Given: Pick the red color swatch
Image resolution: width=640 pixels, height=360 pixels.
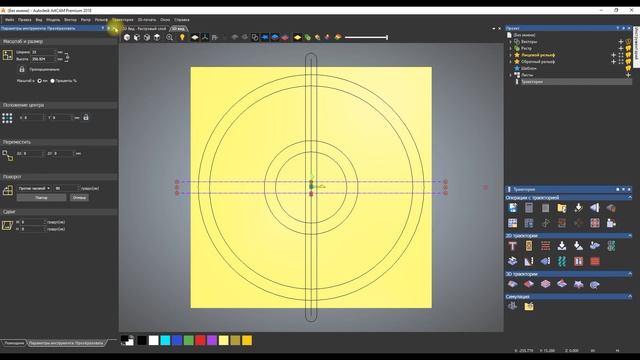Looking at the screenshot, I should [x=200, y=340].
